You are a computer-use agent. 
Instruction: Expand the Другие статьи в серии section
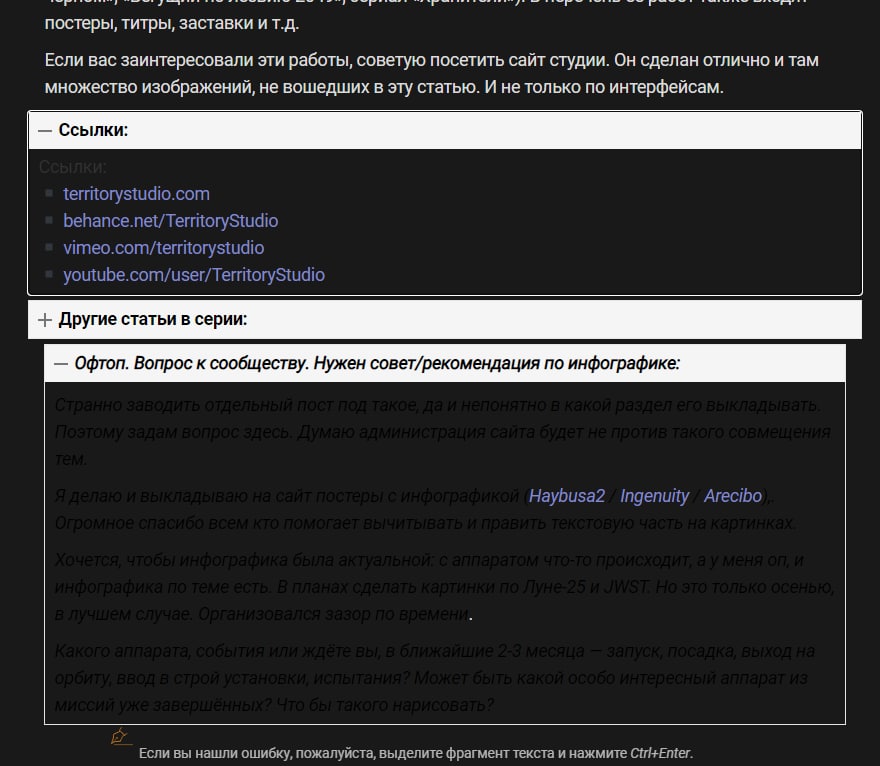pyautogui.click(x=444, y=319)
